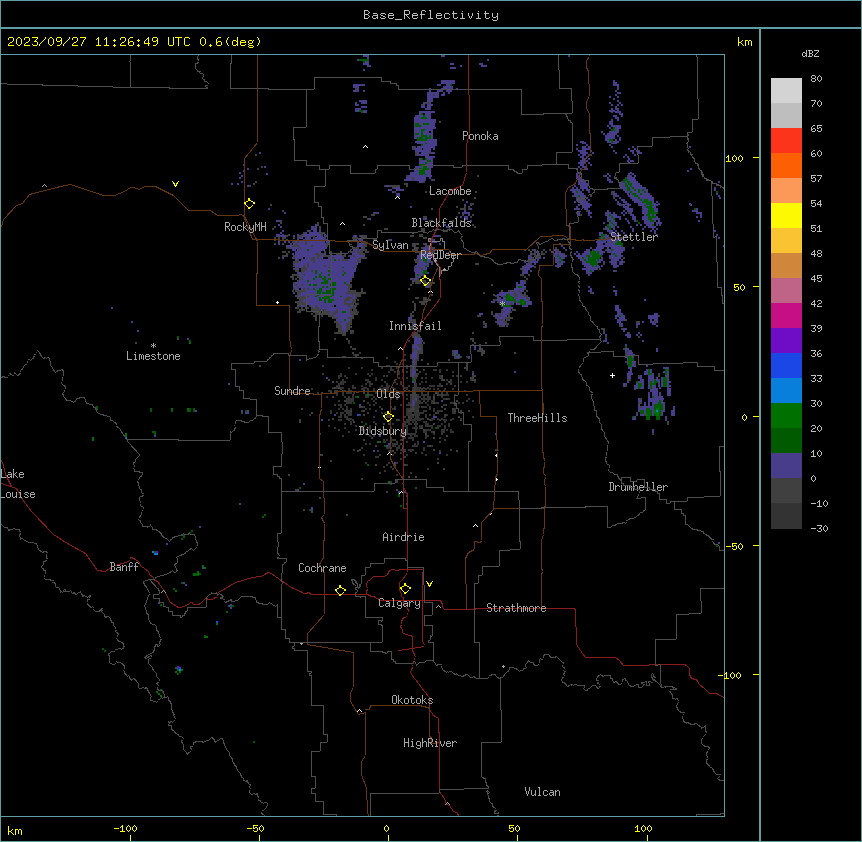862x842 pixels.
Task: Click the Olds town label
Action: point(388,394)
